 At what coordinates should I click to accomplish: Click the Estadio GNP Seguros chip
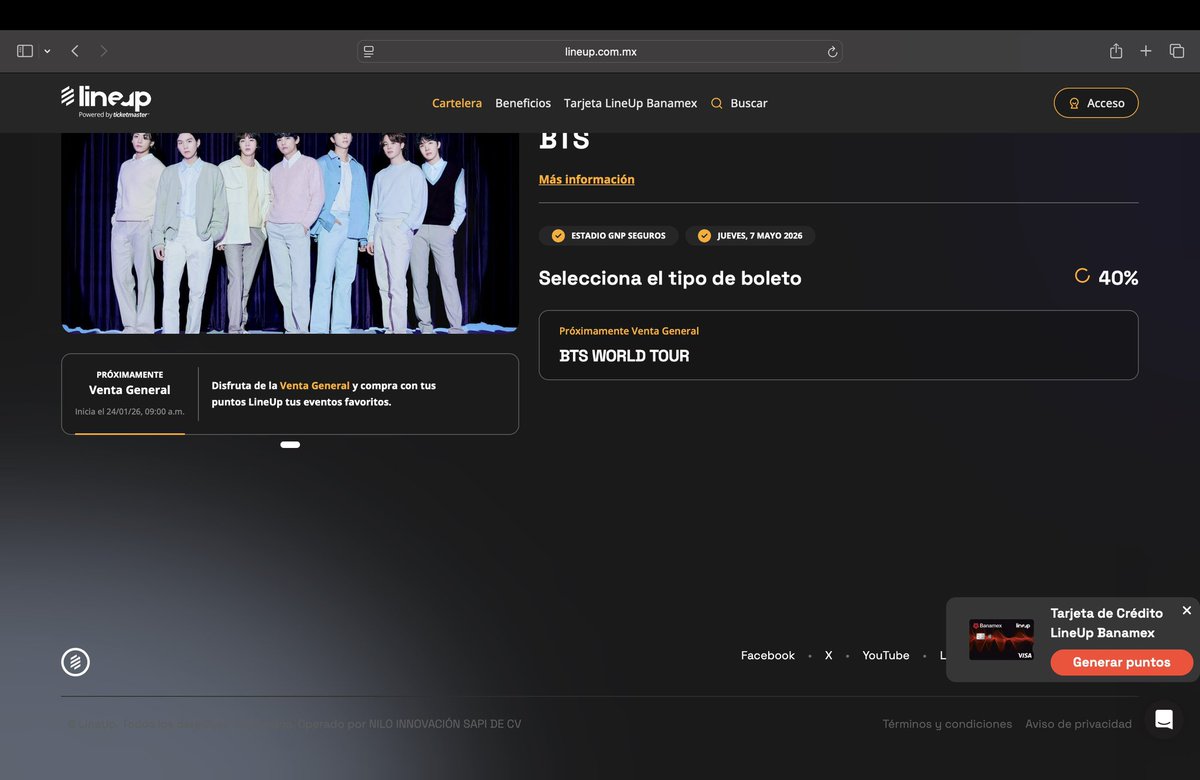pos(609,236)
